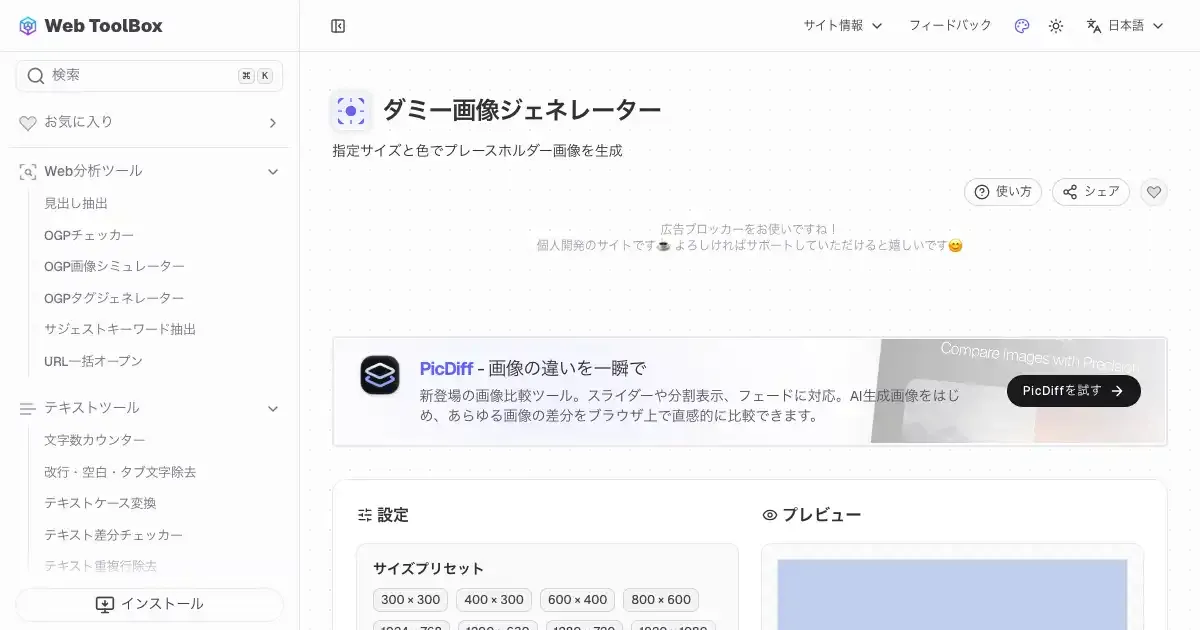Open the color theme palette icon
The width and height of the screenshot is (1200, 630).
click(x=1021, y=26)
